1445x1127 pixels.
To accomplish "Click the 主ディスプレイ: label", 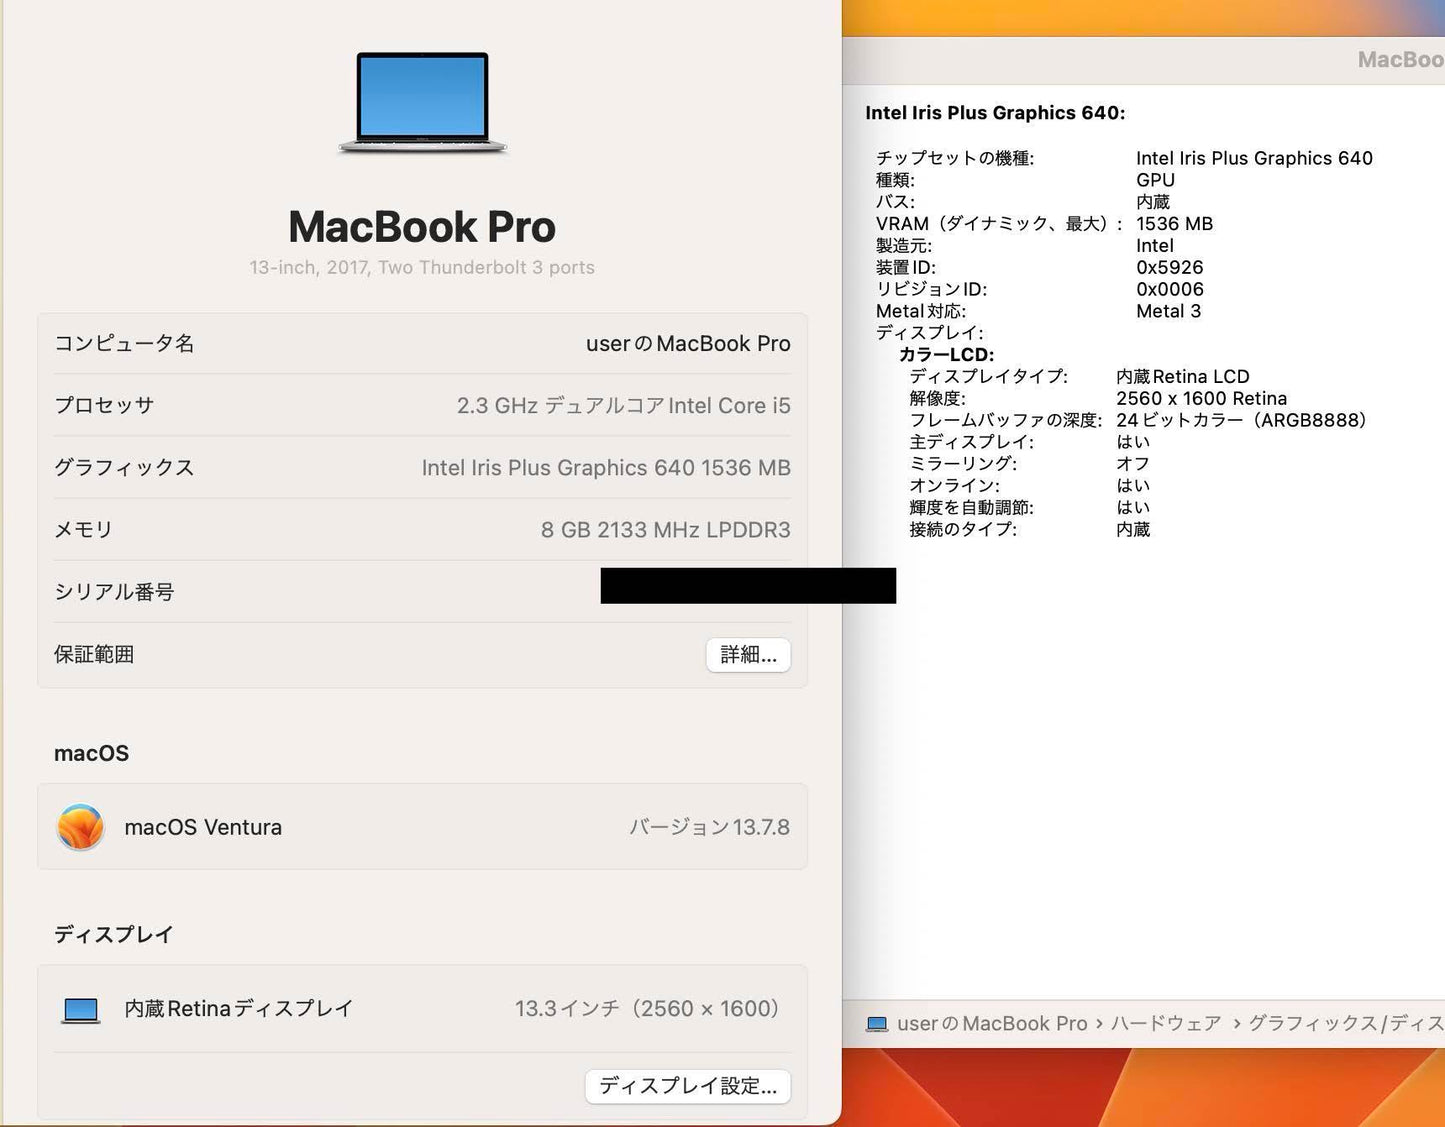I will click(971, 442).
